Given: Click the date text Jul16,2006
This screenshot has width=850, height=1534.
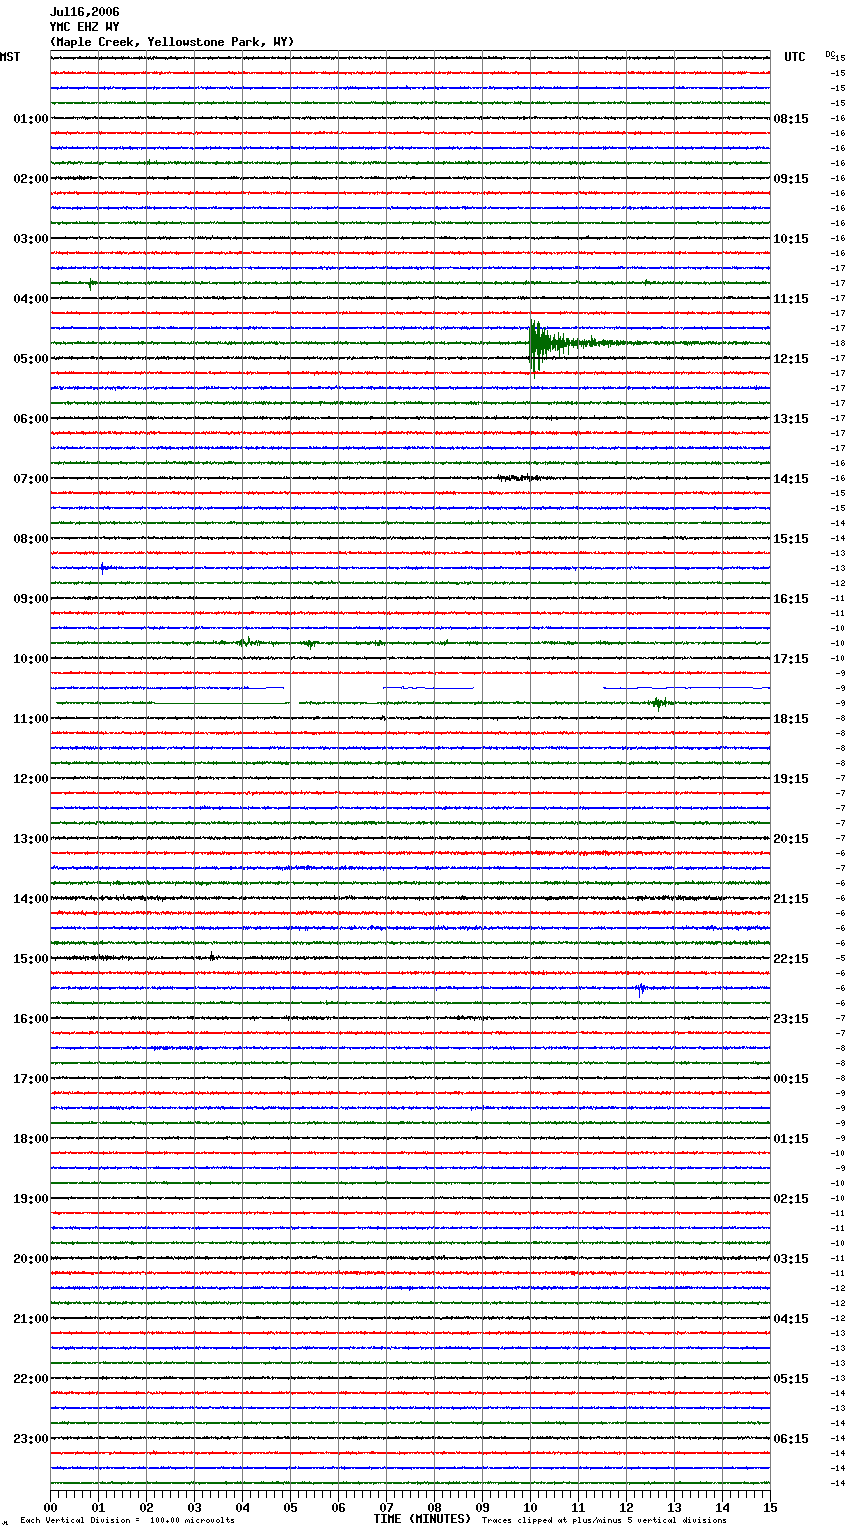Looking at the screenshot, I should pyautogui.click(x=84, y=12).
